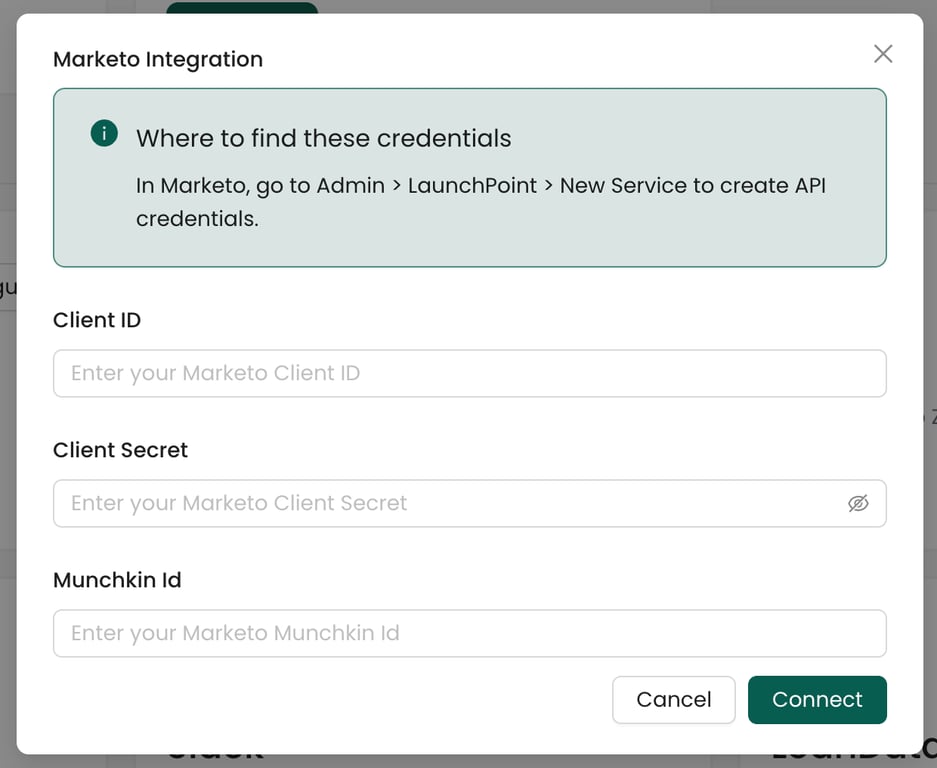Click the info icon in the credentials banner
937x768 pixels.
tap(104, 133)
